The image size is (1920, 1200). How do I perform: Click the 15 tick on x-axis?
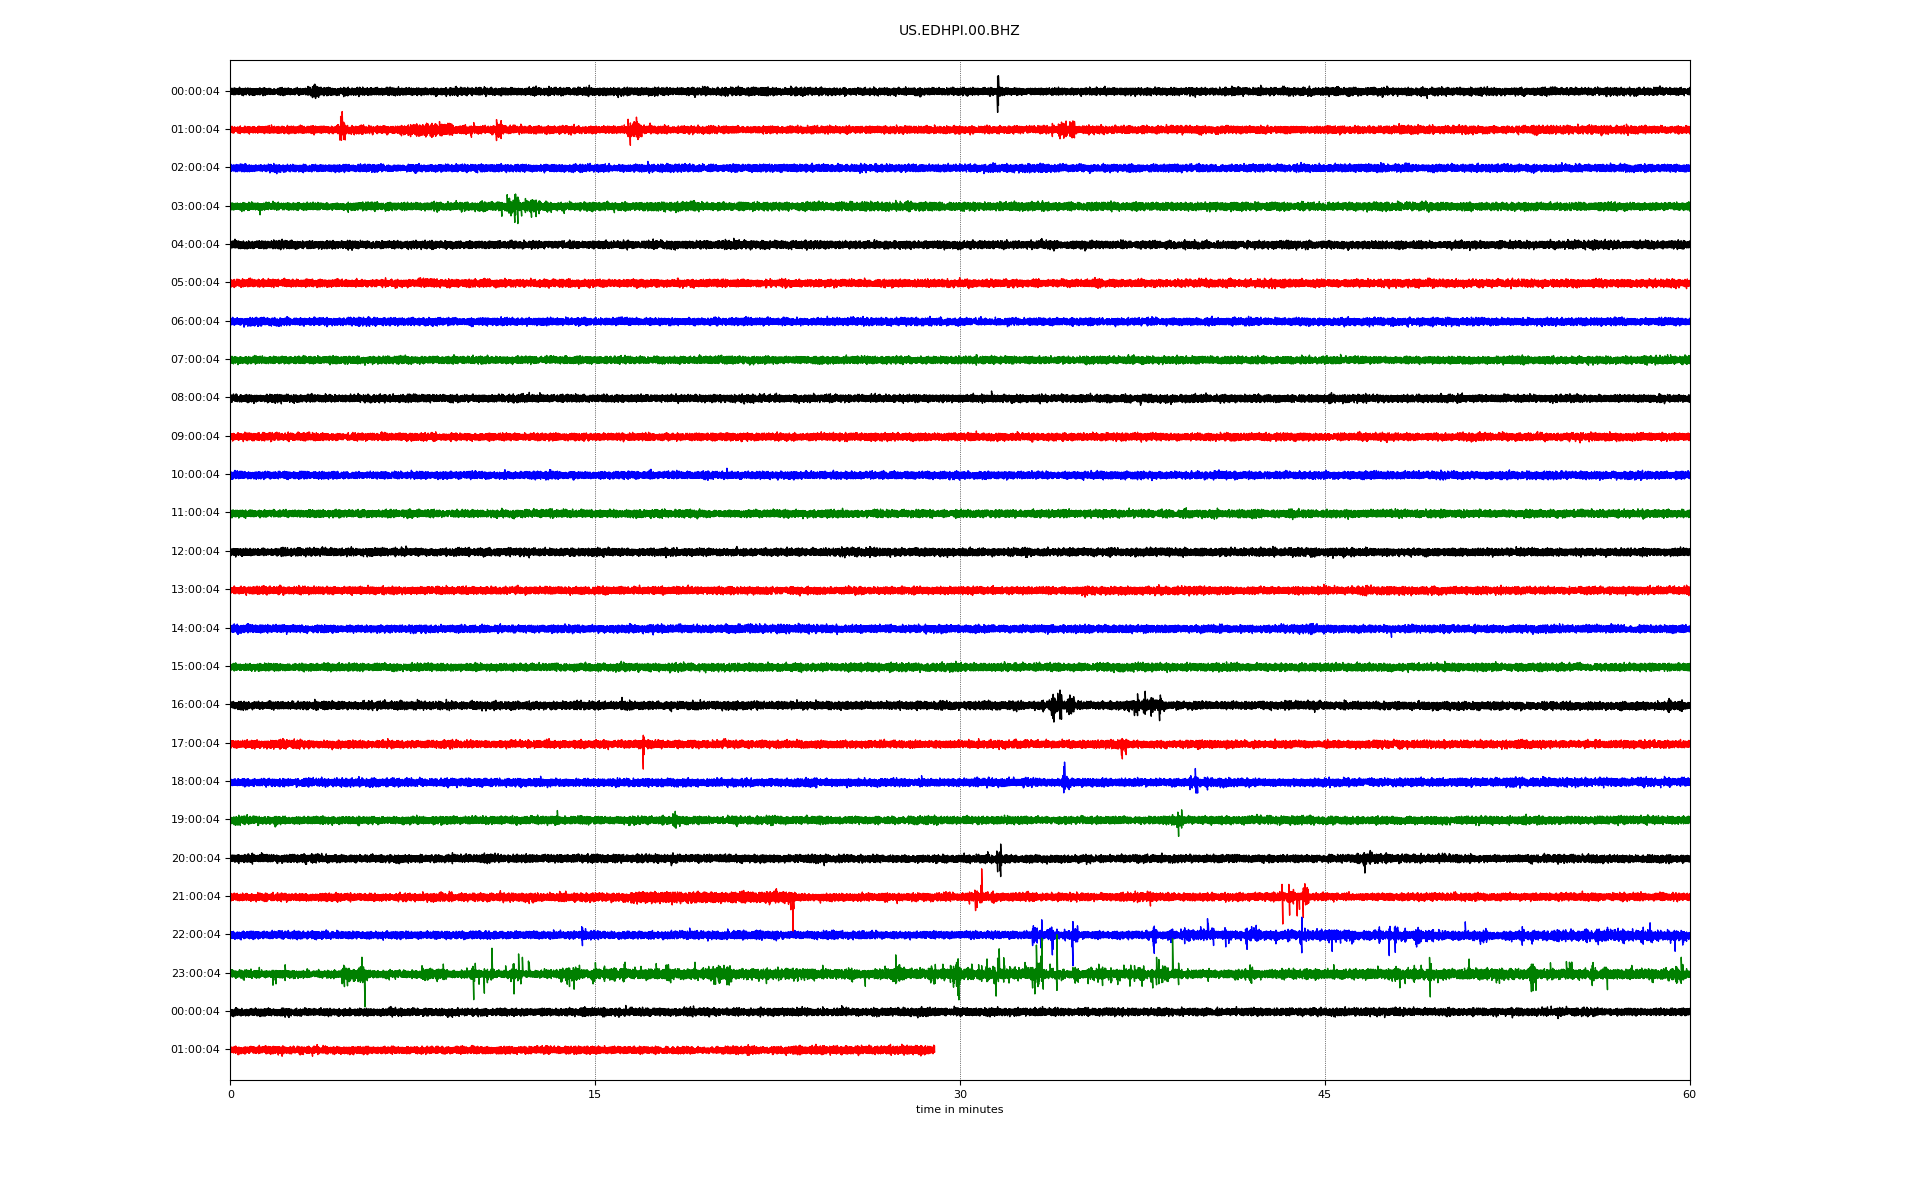[x=595, y=1094]
